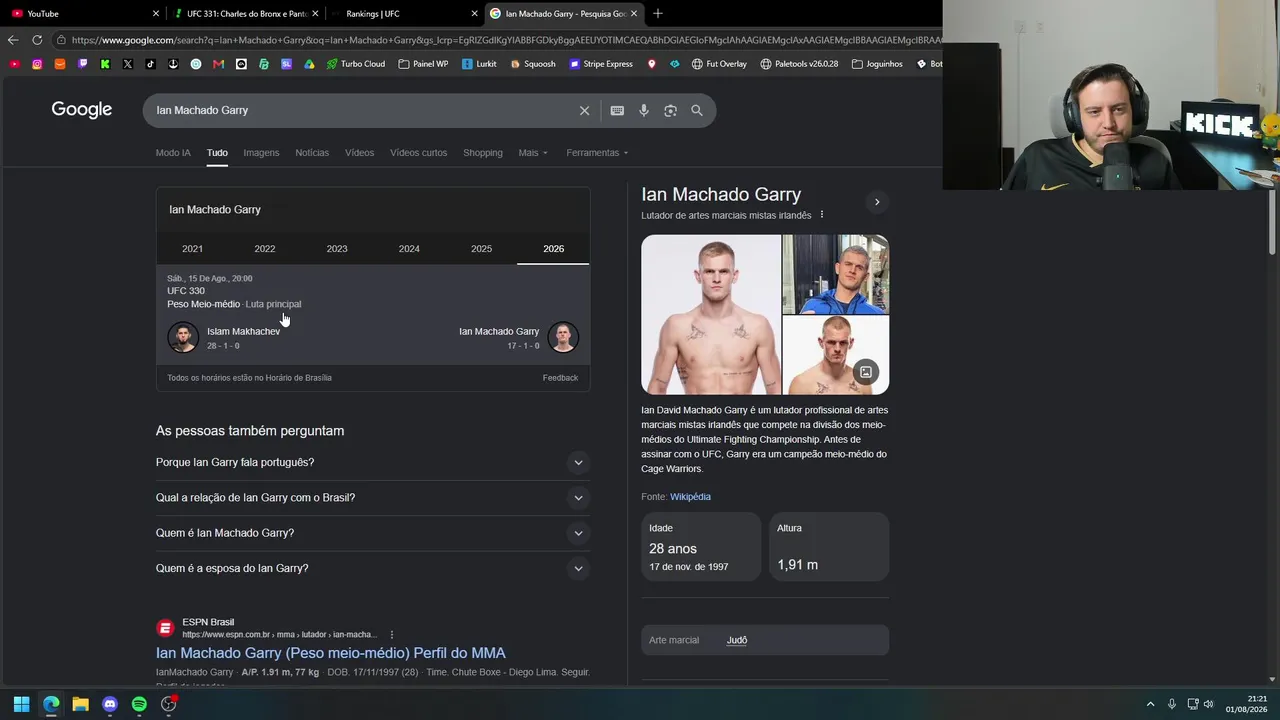The height and width of the screenshot is (720, 1280).
Task: Open the Twitch bookmark icon
Action: pos(82,64)
